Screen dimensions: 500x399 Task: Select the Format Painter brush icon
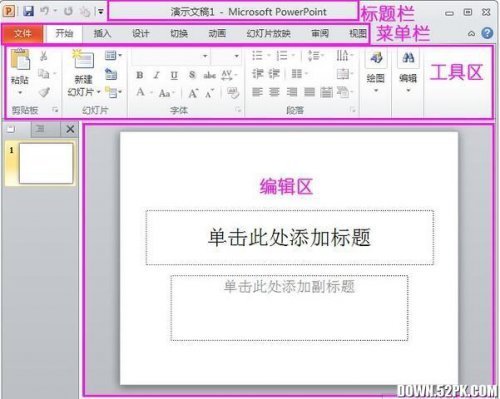coord(44,92)
